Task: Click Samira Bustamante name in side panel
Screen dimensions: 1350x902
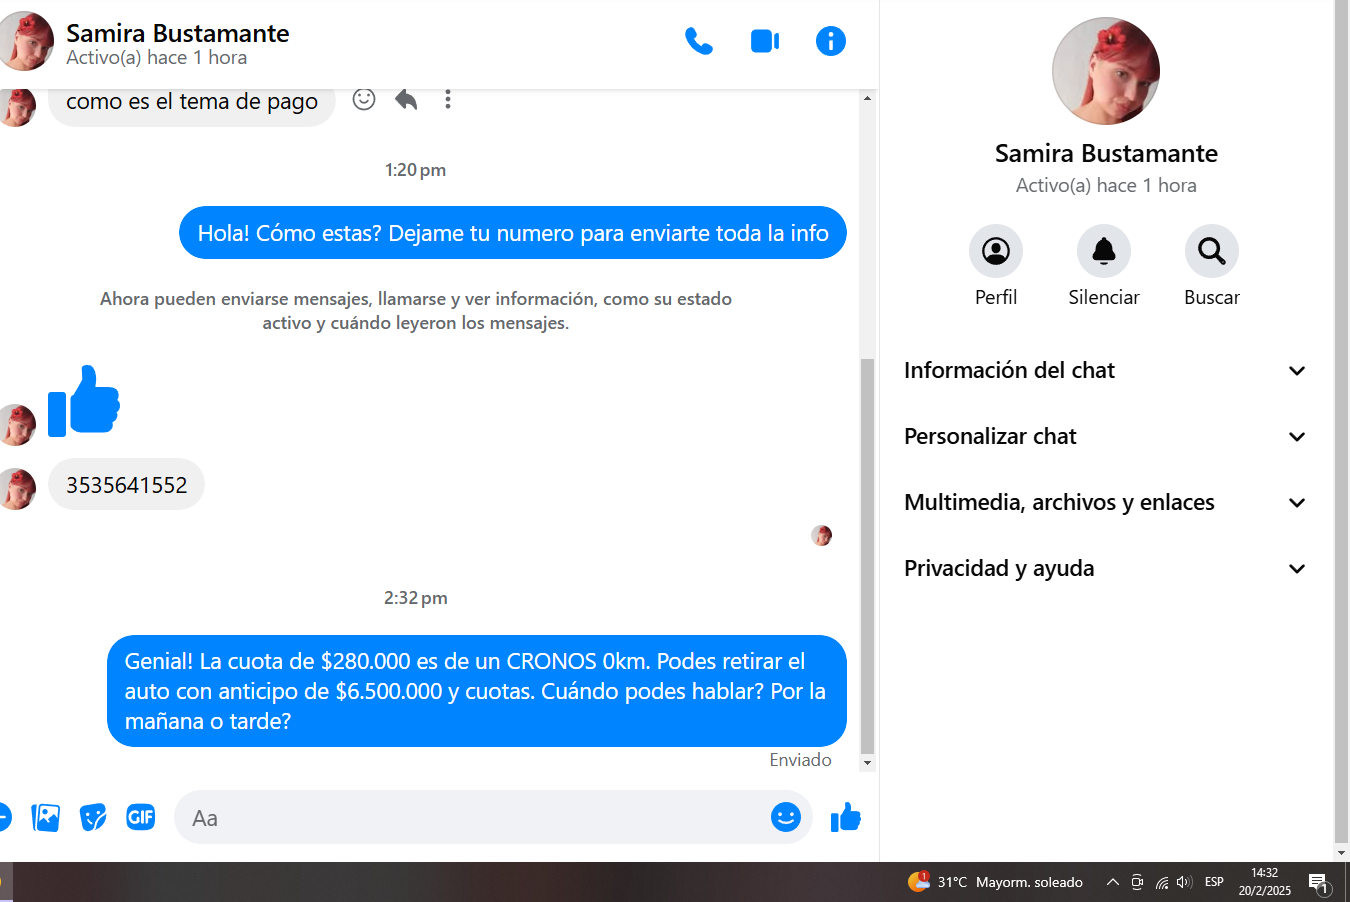Action: tap(1106, 153)
